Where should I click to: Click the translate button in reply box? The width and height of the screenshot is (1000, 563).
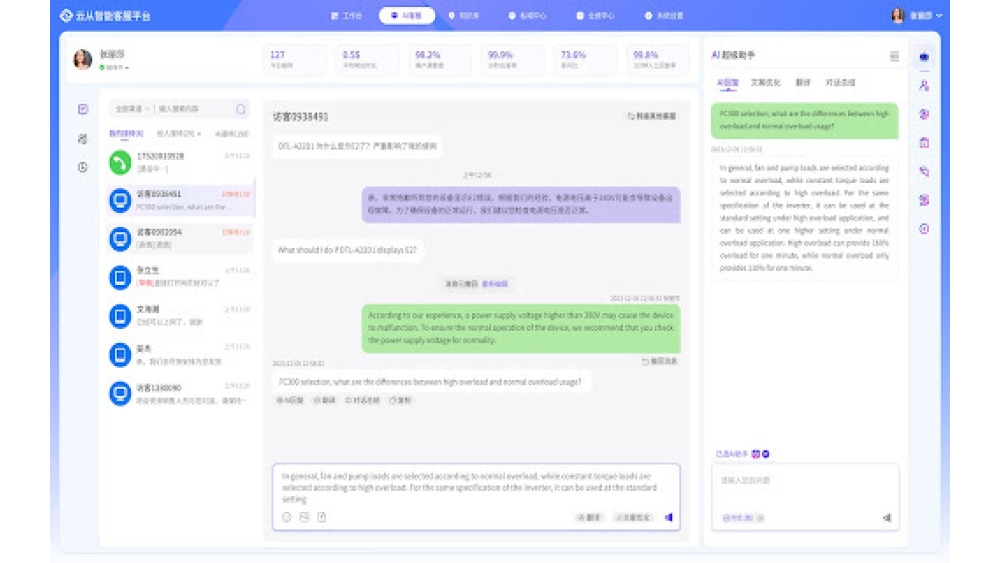(589, 518)
